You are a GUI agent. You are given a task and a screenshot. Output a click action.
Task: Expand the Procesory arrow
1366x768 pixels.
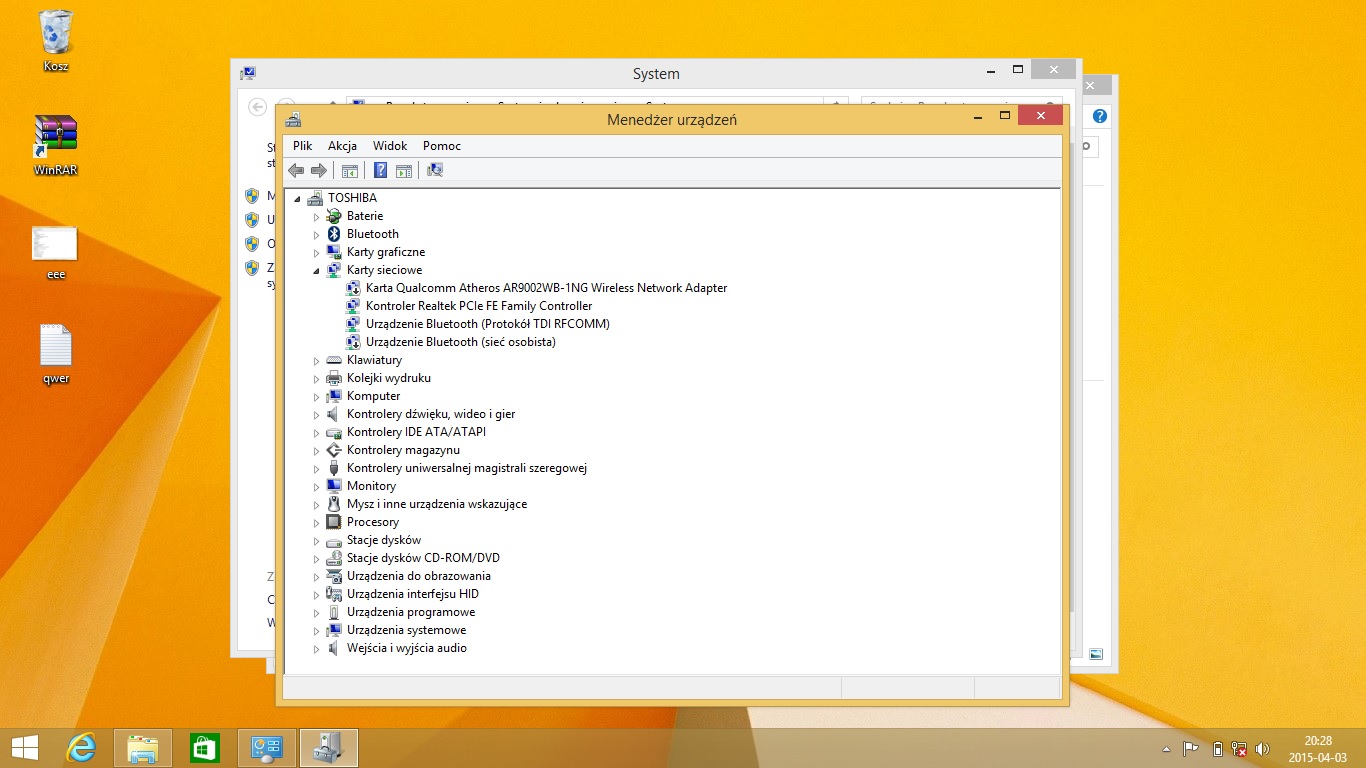[316, 522]
